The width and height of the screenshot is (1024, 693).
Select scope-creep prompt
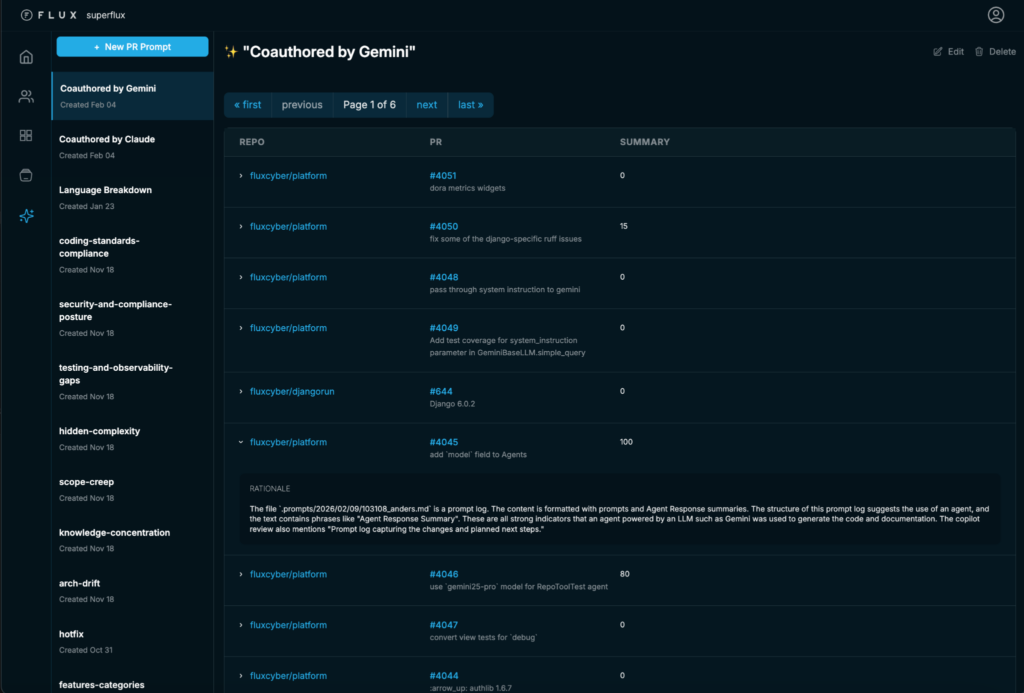click(133, 489)
